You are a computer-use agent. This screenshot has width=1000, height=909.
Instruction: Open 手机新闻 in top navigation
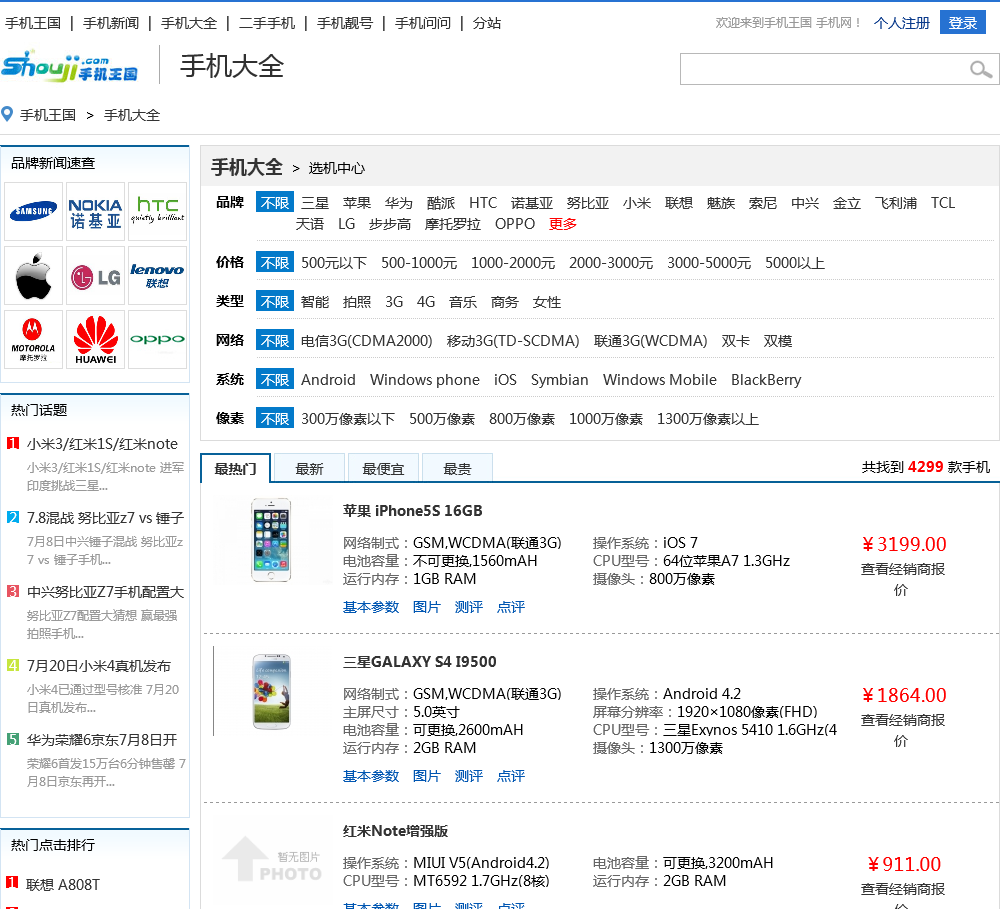[111, 24]
